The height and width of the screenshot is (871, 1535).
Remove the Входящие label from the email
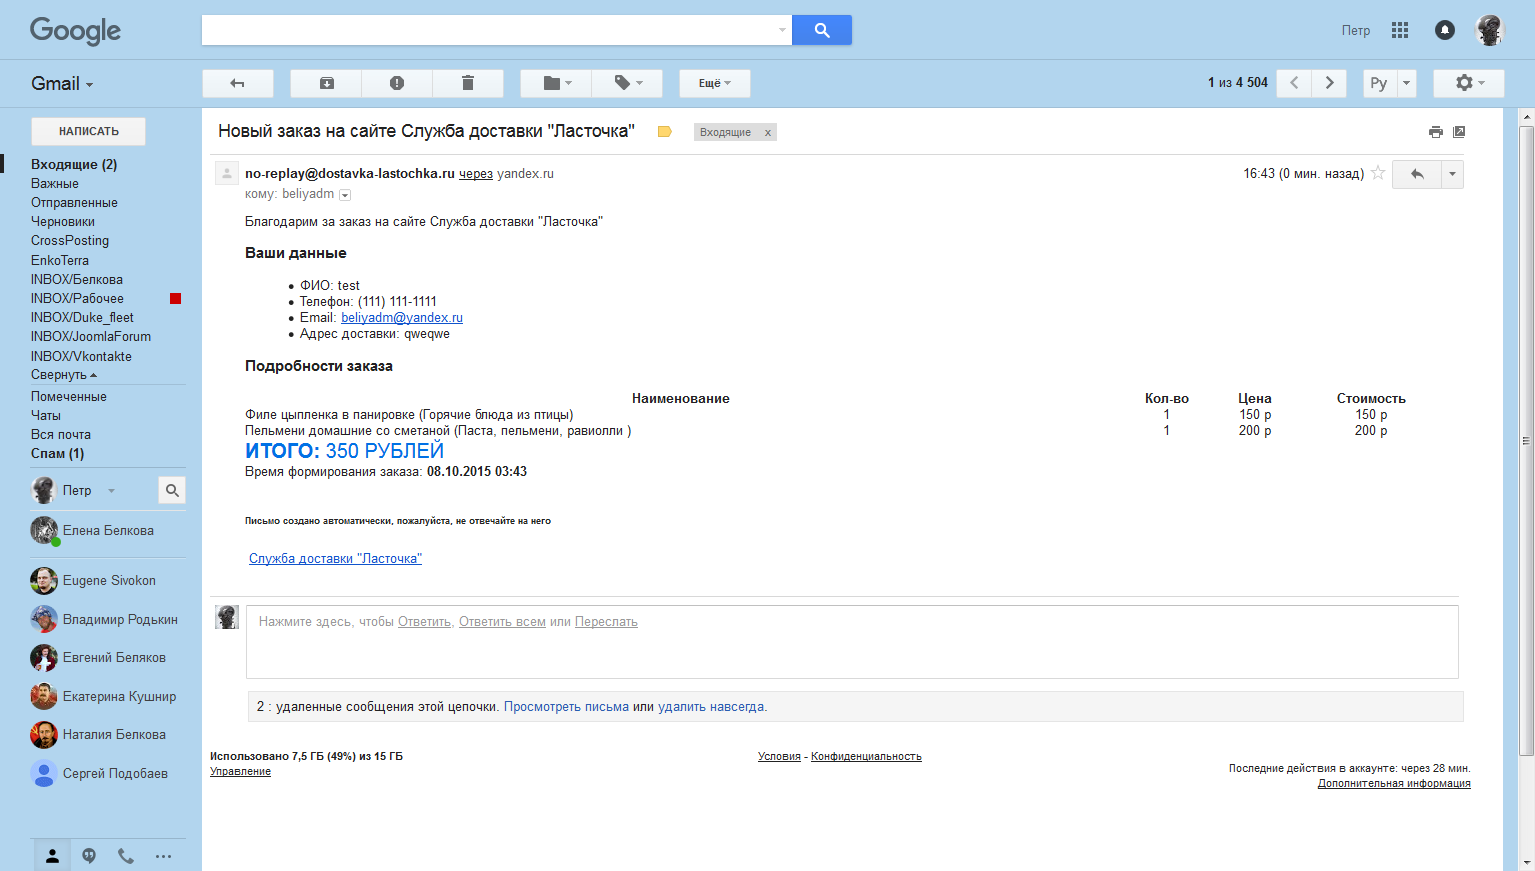(x=768, y=133)
